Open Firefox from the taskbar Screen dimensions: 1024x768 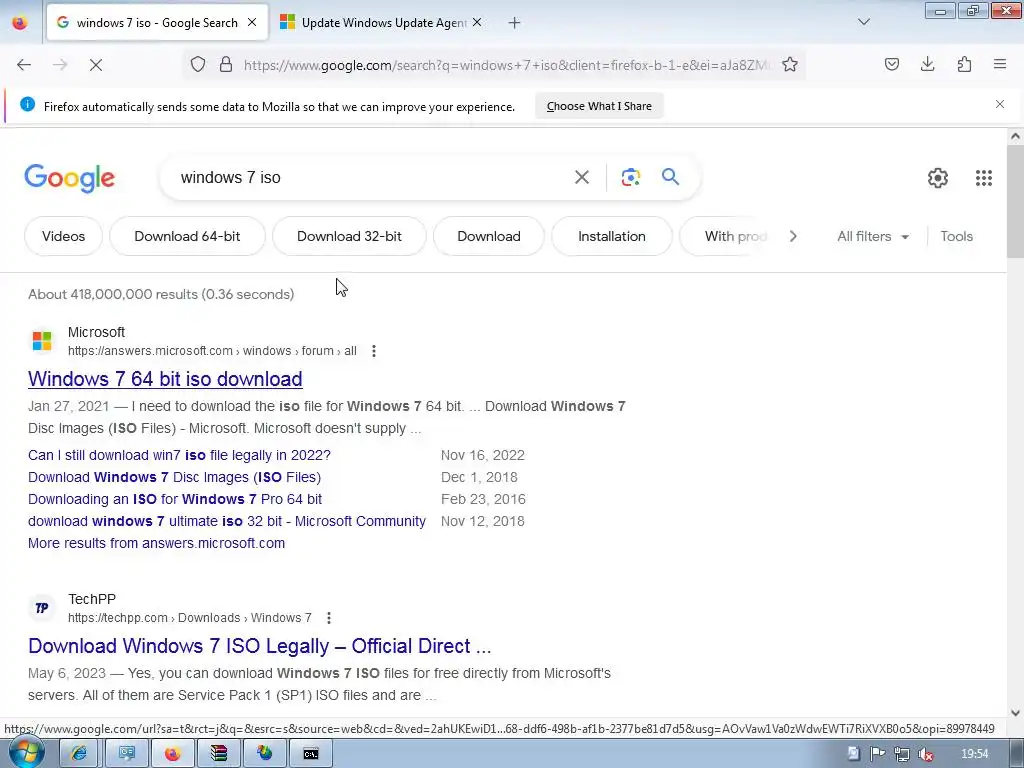coord(172,754)
